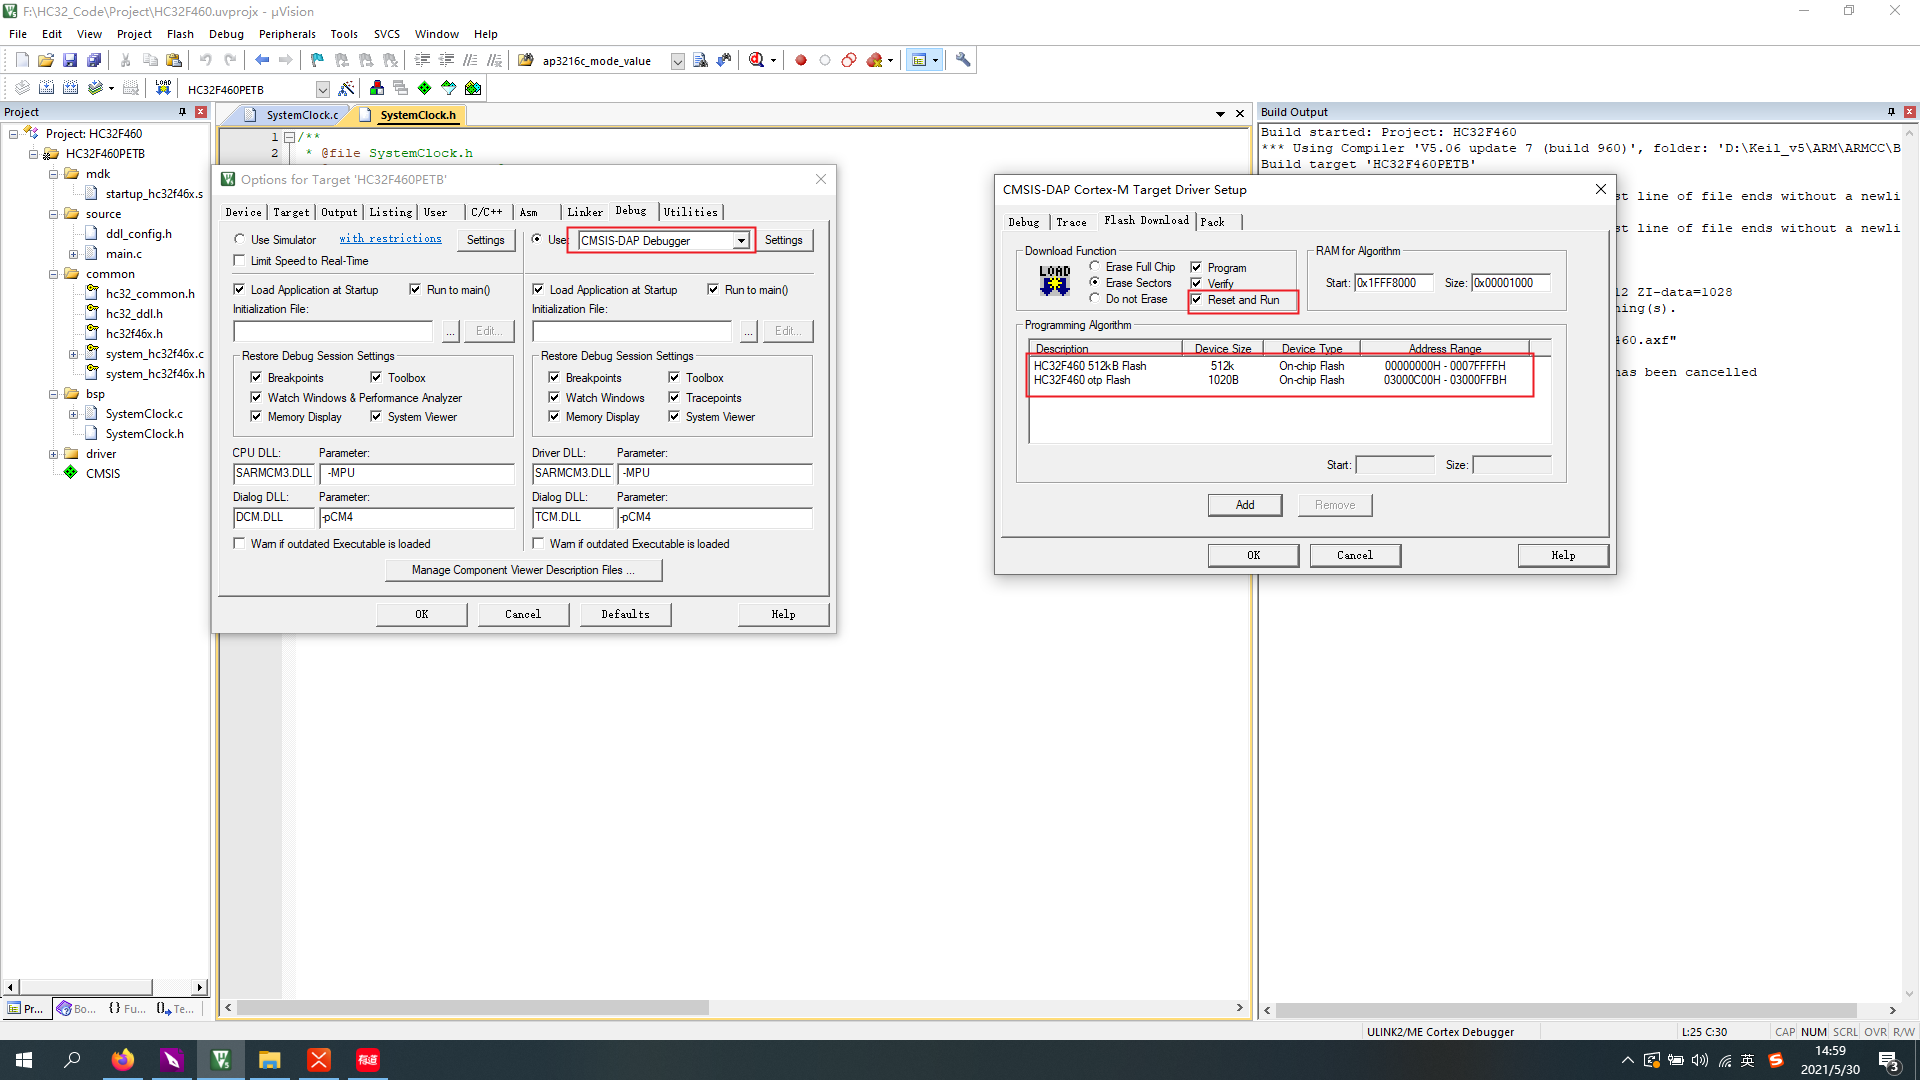The width and height of the screenshot is (1920, 1080).
Task: Click Manage Project Items icon
Action: (376, 88)
